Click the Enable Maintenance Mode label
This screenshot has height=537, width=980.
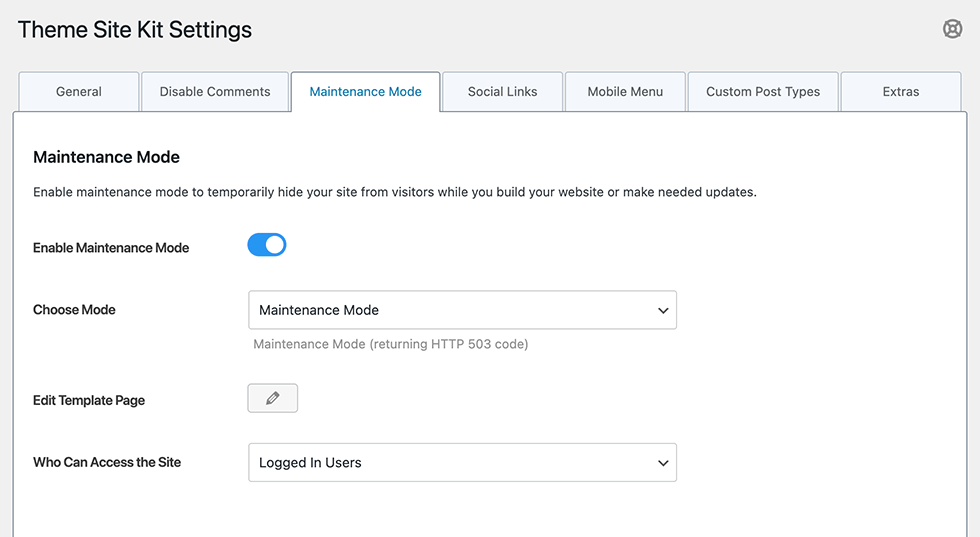111,248
